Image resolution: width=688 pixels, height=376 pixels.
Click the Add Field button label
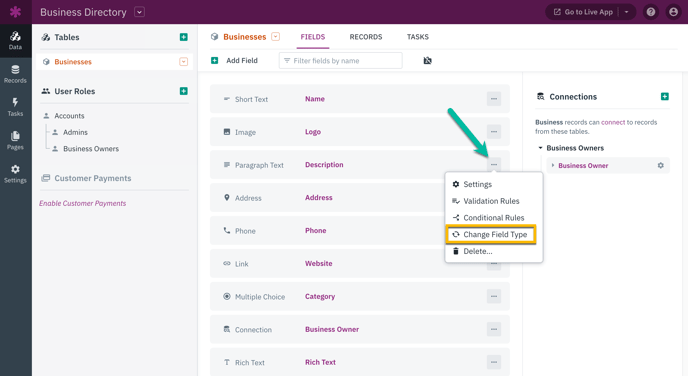click(x=242, y=61)
